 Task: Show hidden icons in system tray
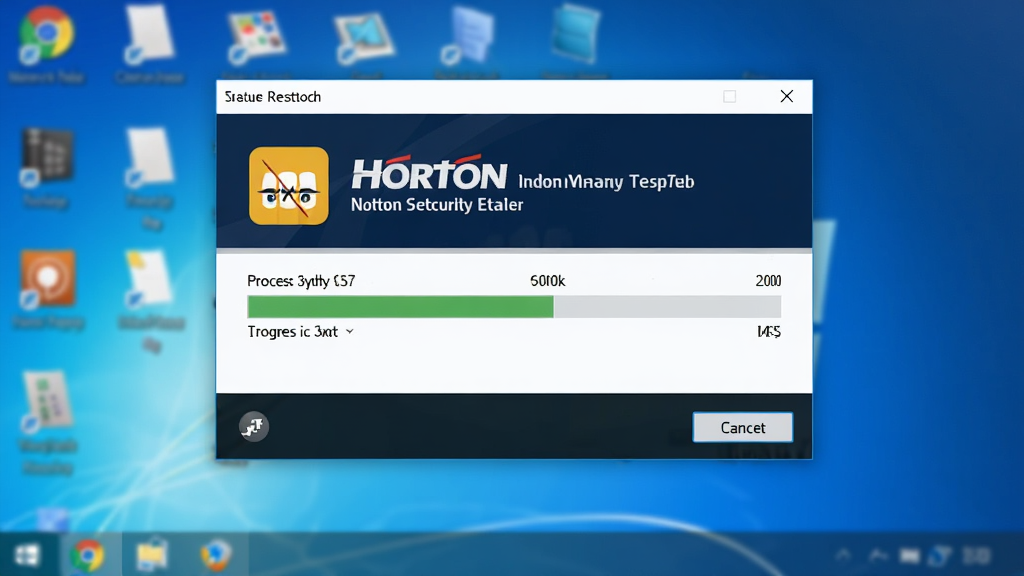coord(843,555)
